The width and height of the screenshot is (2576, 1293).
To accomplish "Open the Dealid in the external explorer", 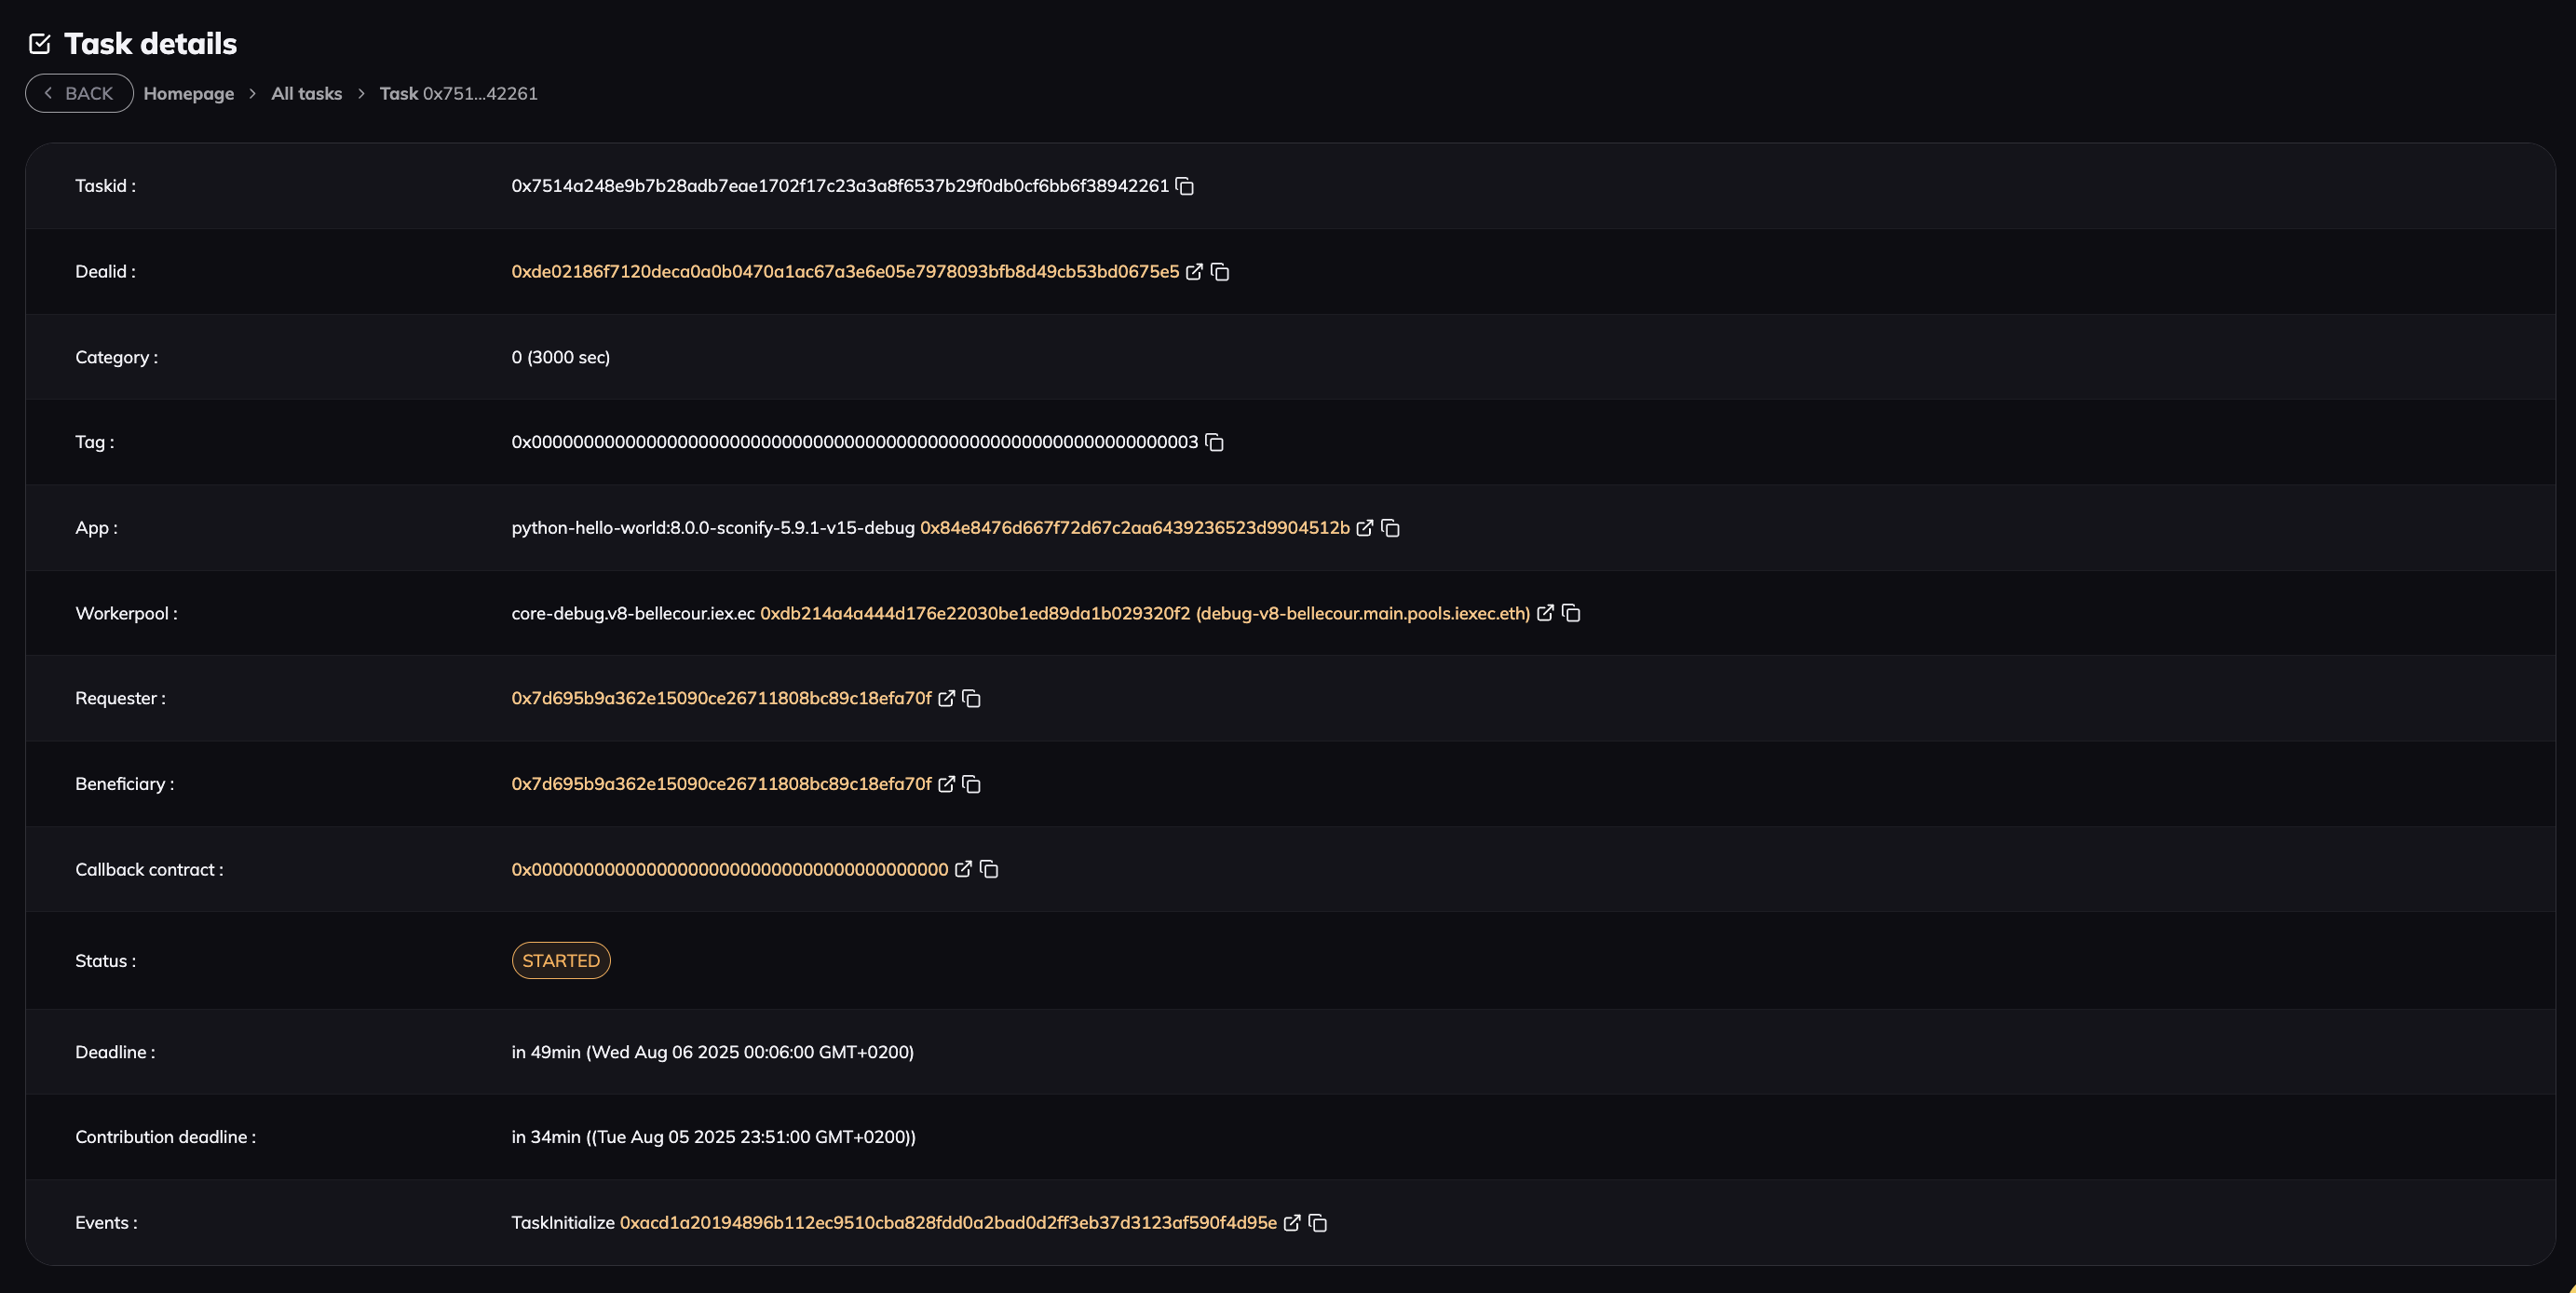I will pos(1196,271).
